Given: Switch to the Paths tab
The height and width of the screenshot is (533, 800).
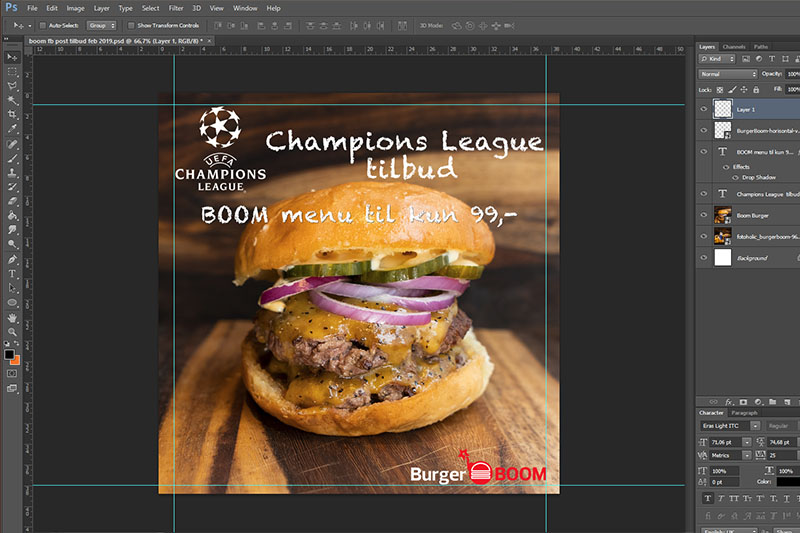Looking at the screenshot, I should pos(761,46).
